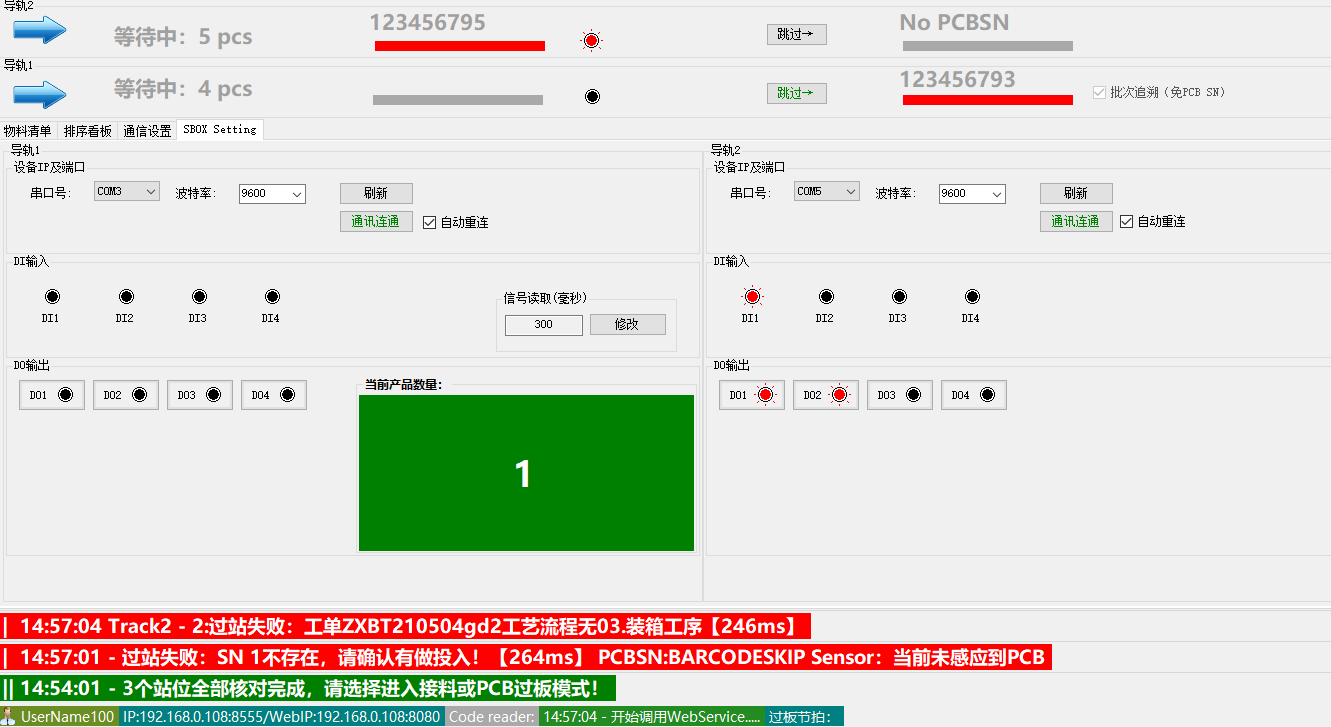Click the 信号读取 input field showing 300

click(x=543, y=325)
